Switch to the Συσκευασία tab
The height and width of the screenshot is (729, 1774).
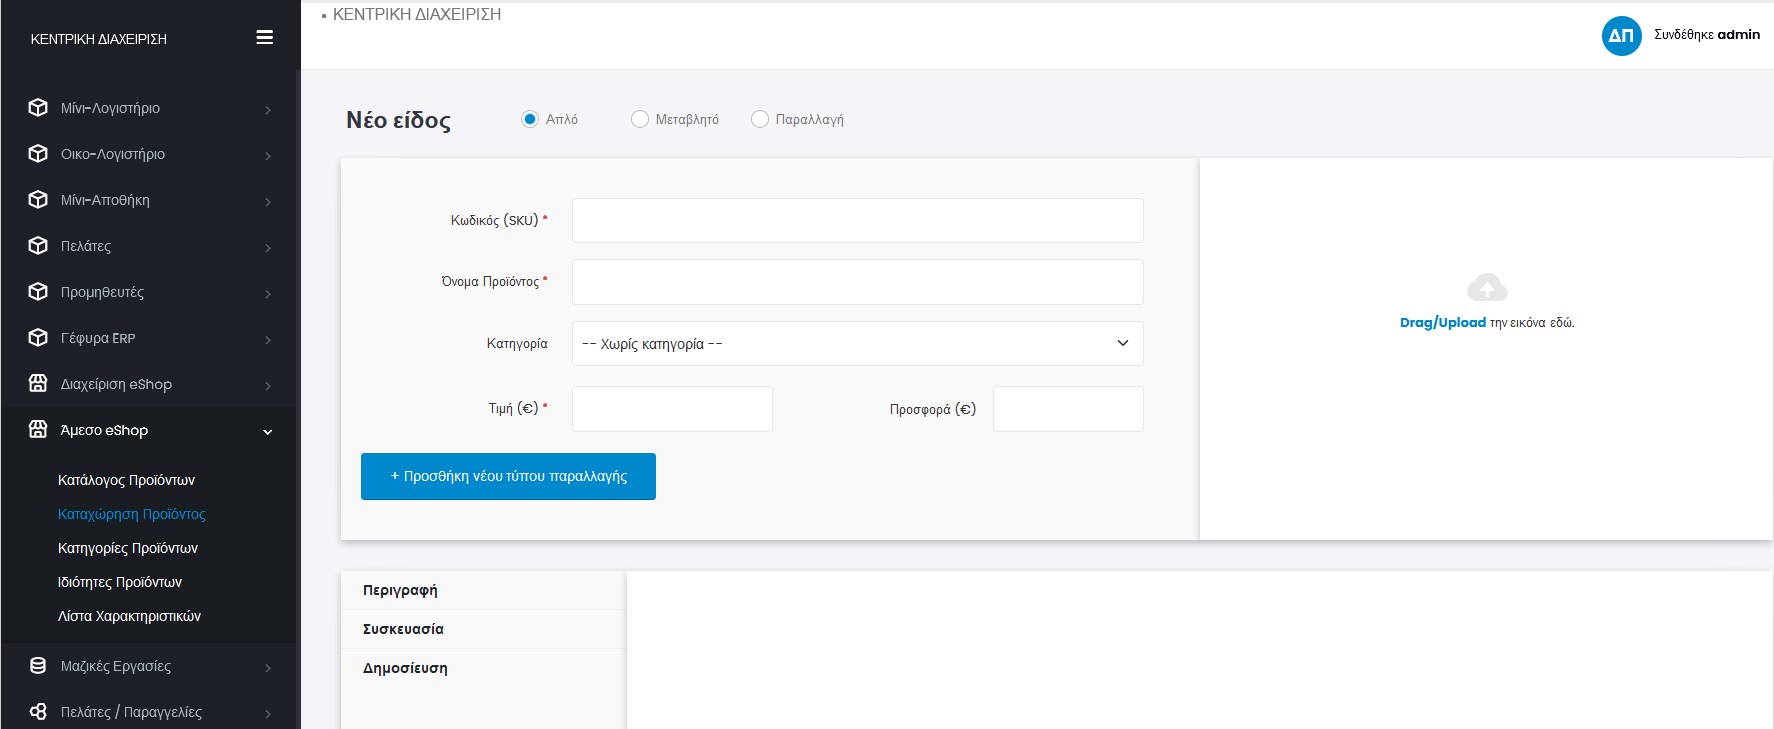click(x=403, y=629)
